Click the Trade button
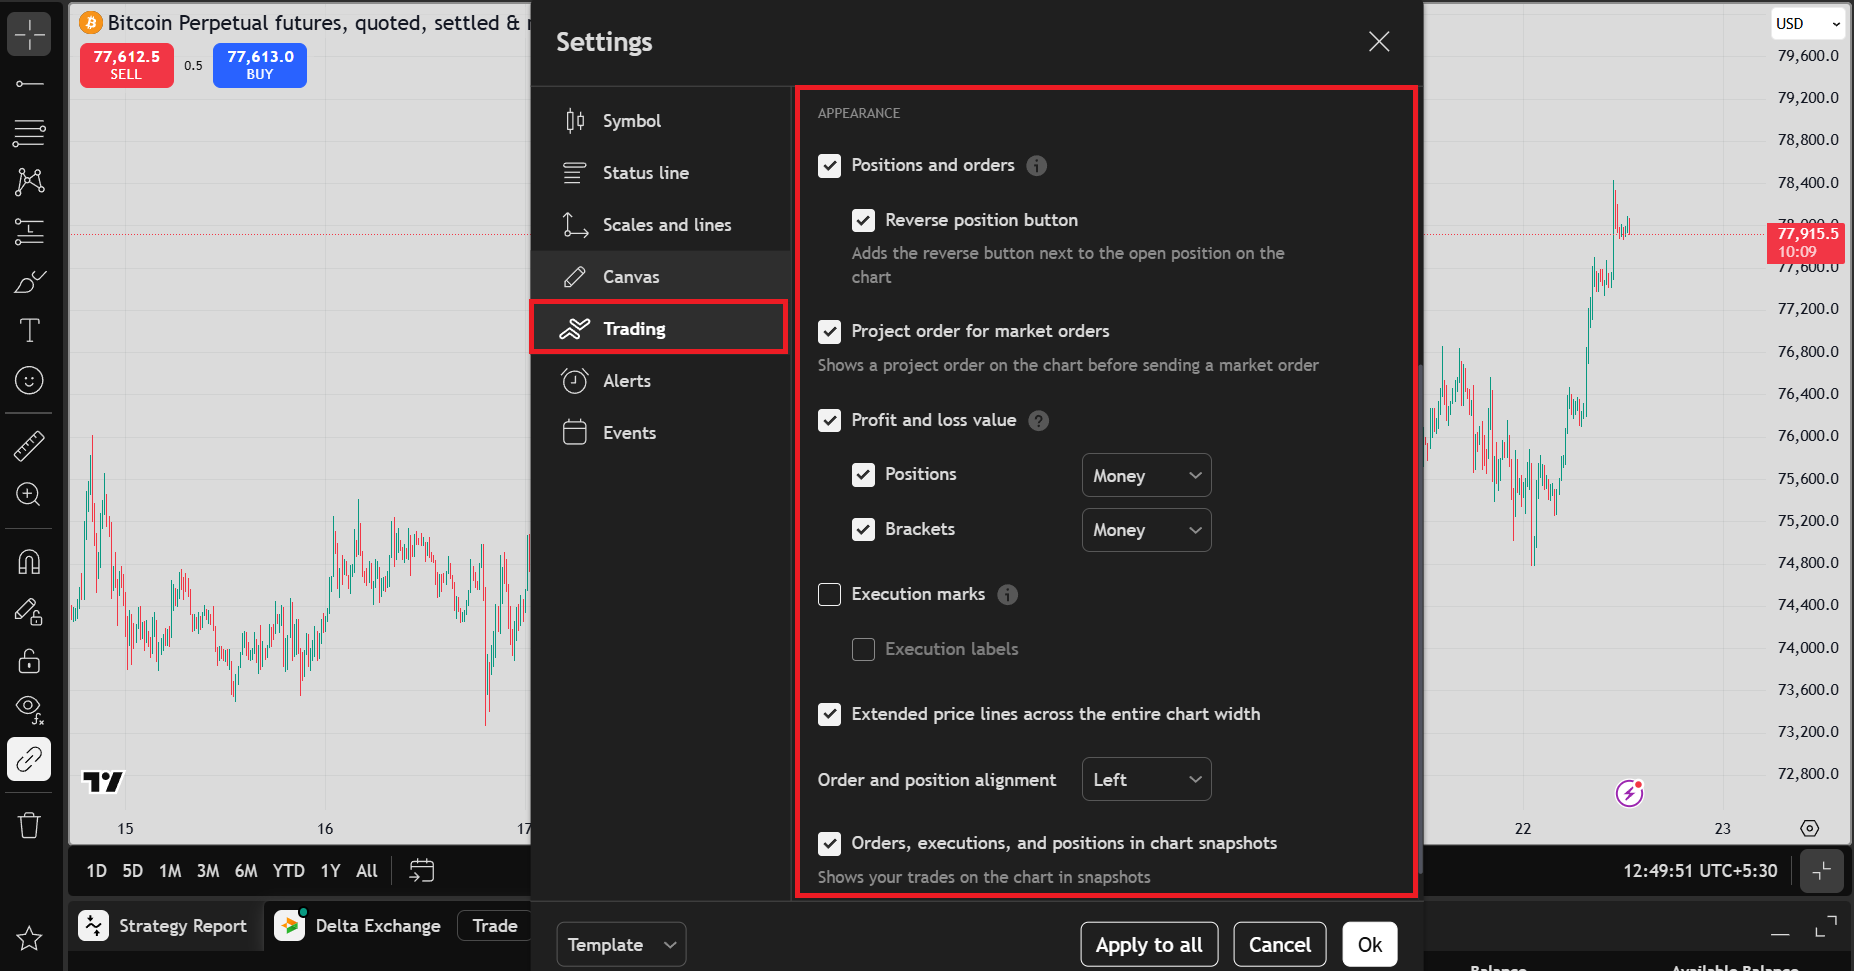The width and height of the screenshot is (1854, 971). (x=495, y=926)
